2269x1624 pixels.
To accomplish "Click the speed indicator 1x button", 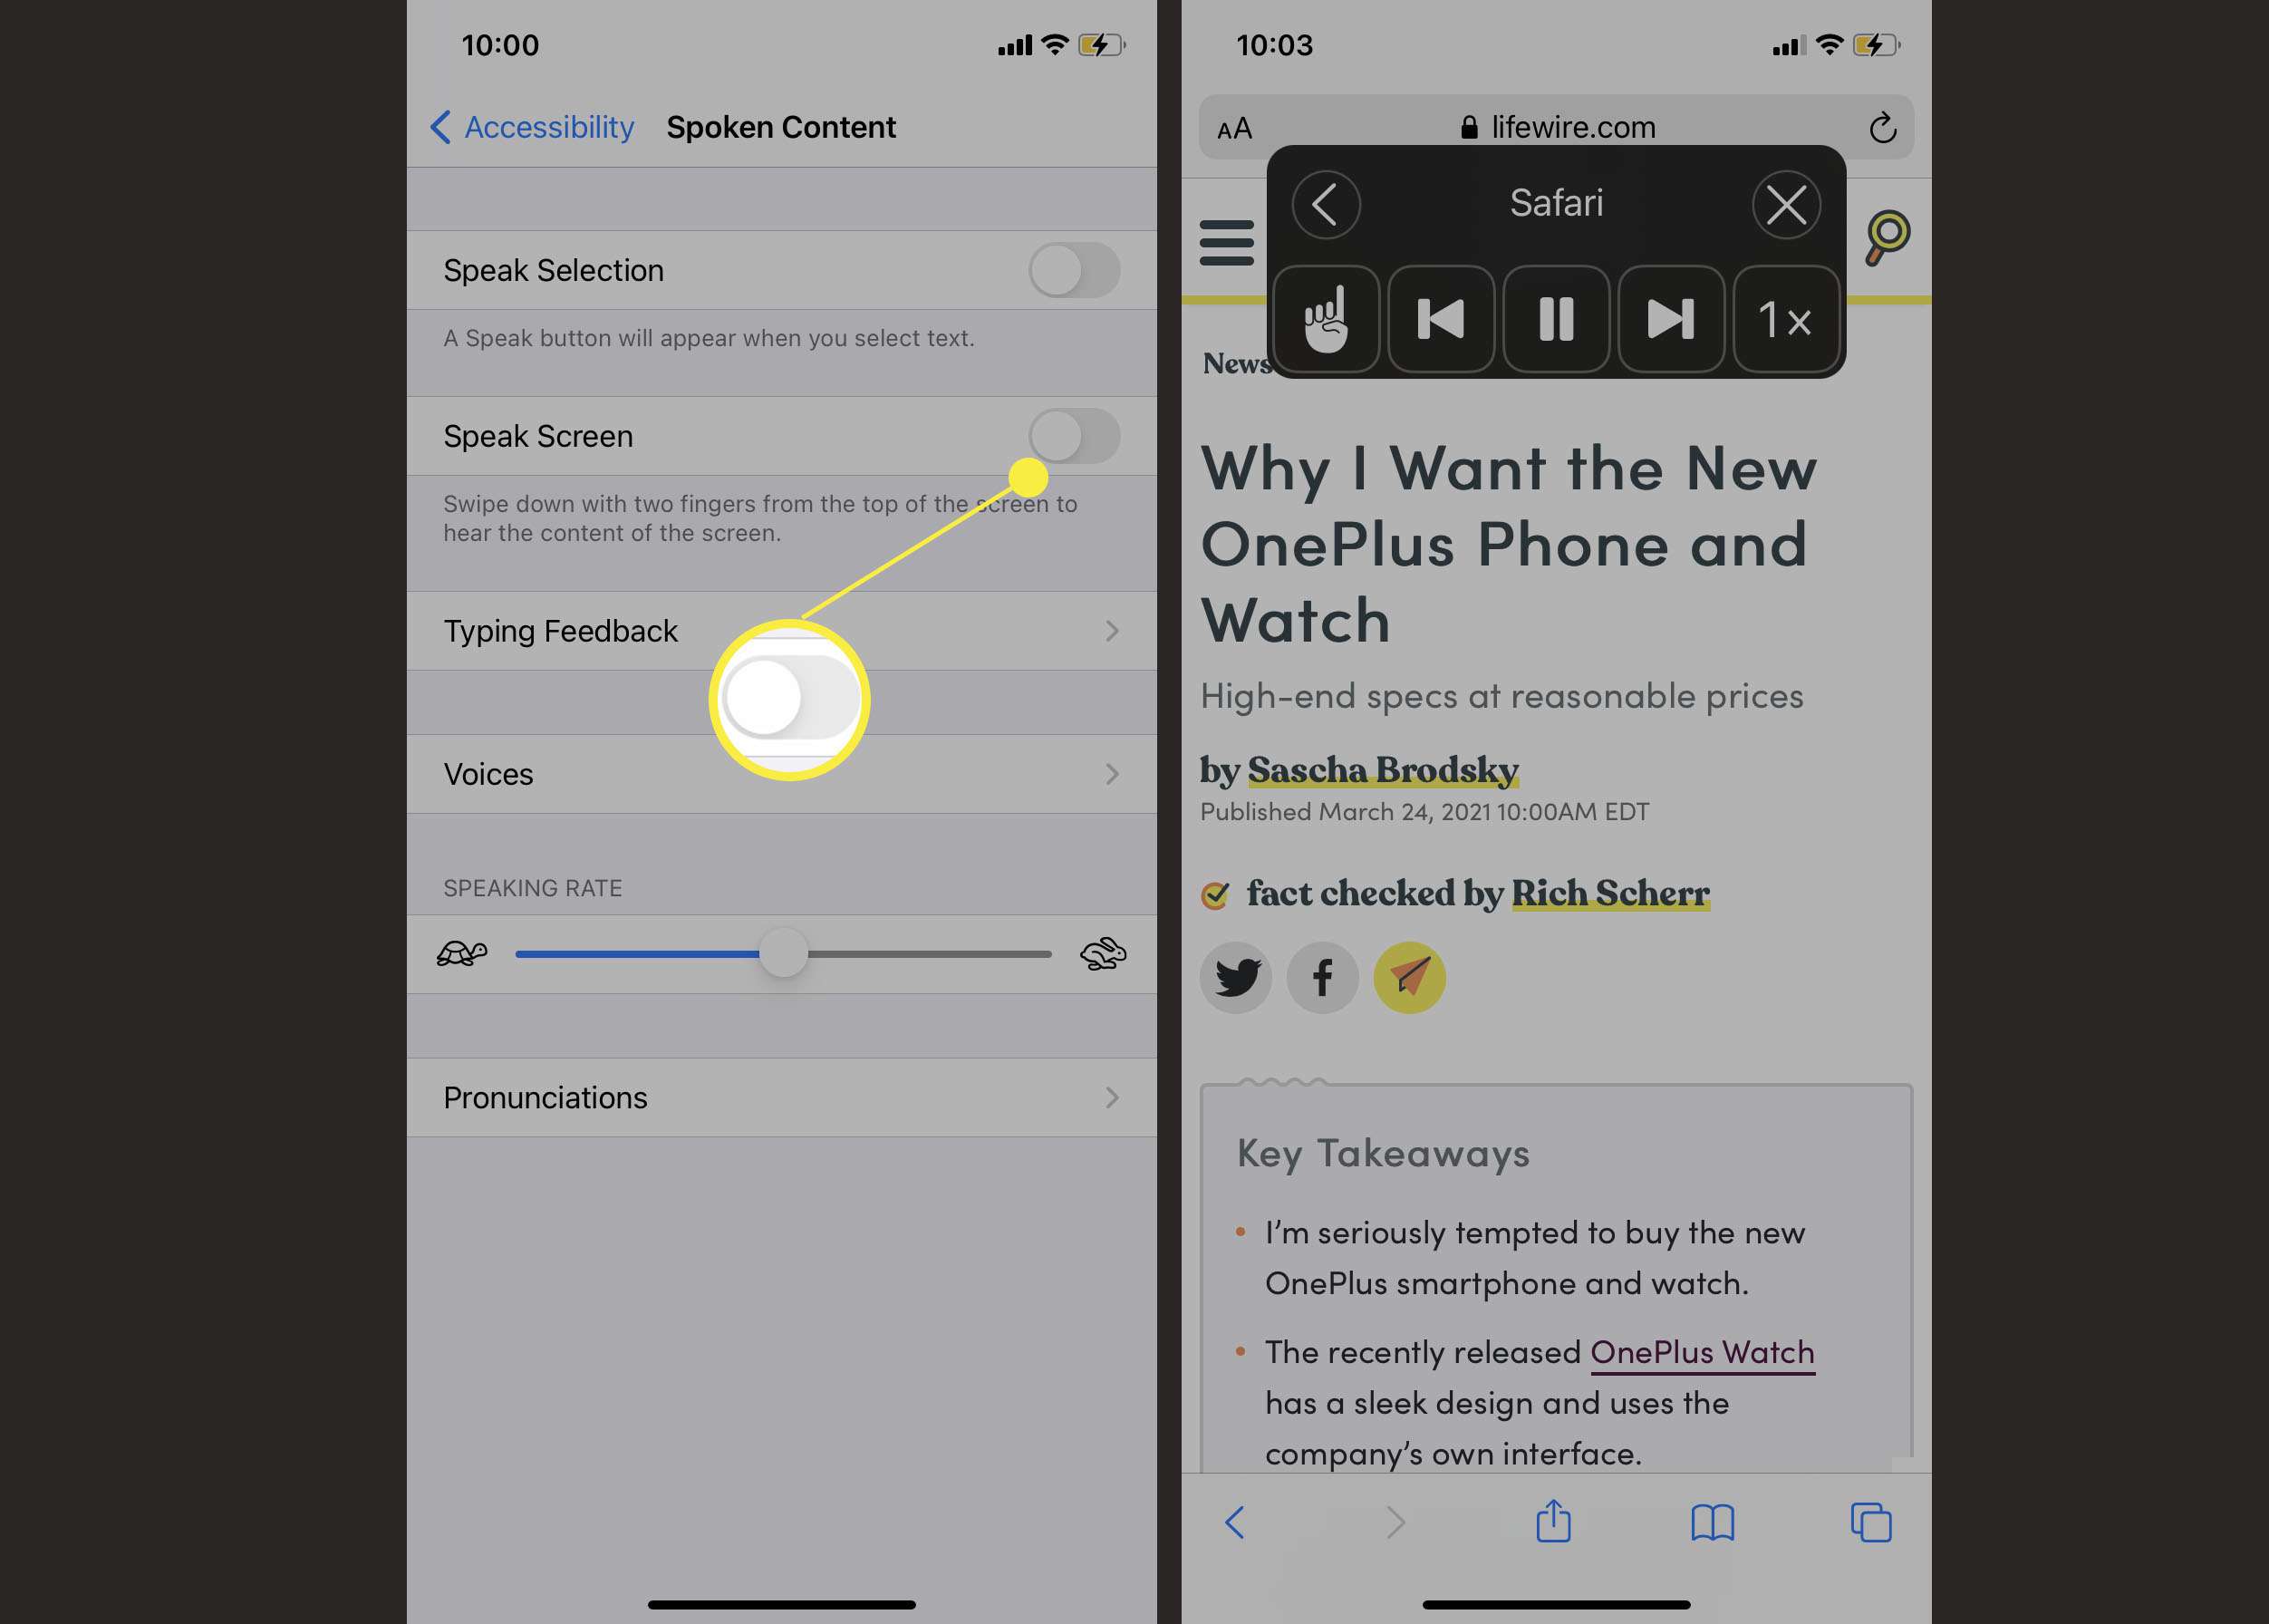I will [1782, 320].
